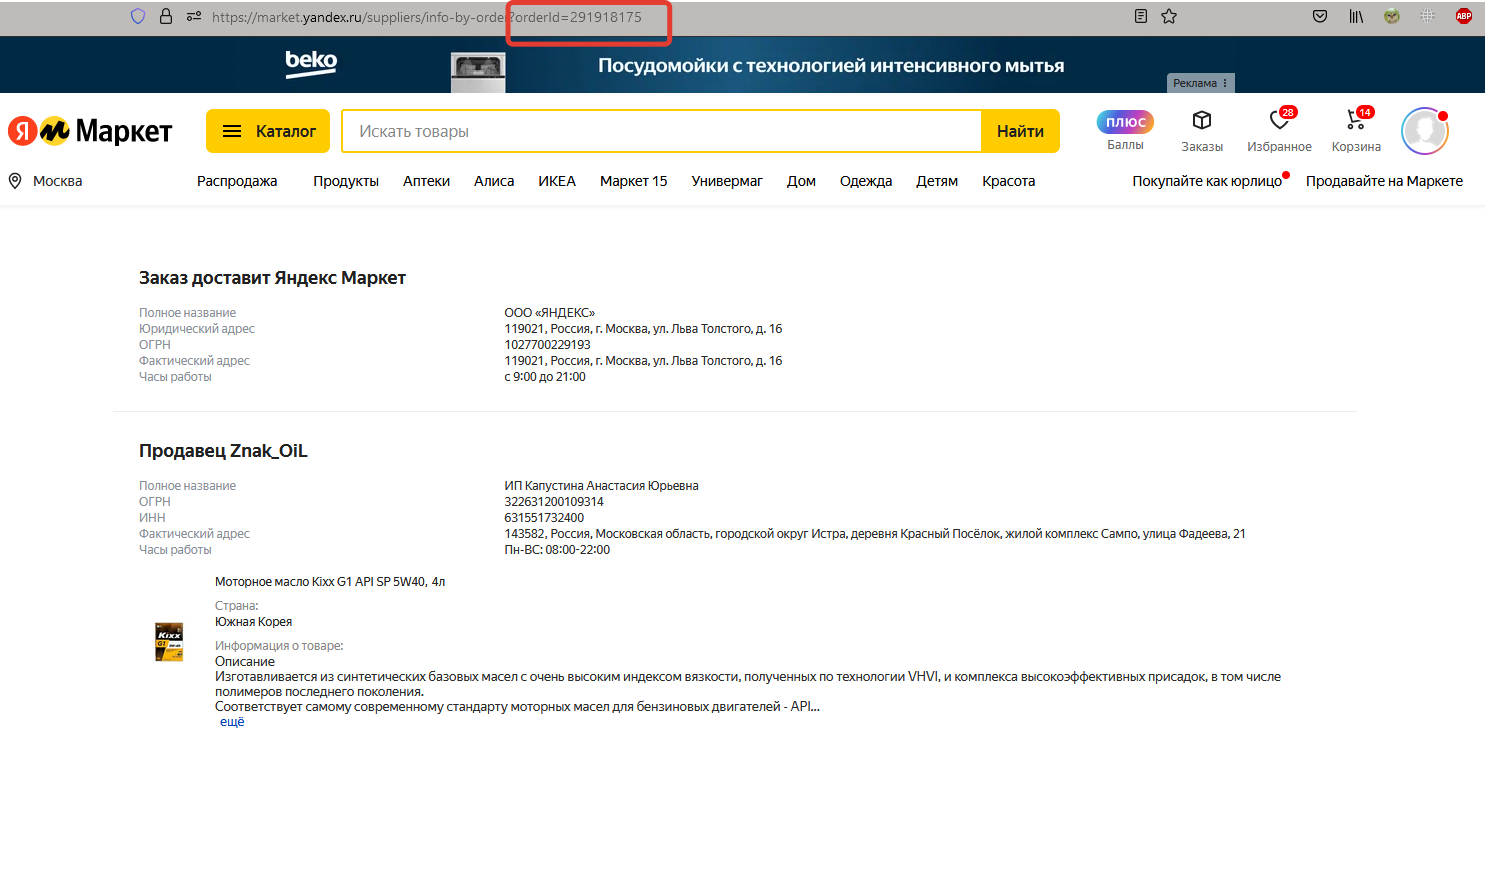
Task: Select Yandex ОГРН value 1027700229193
Action: tap(547, 345)
